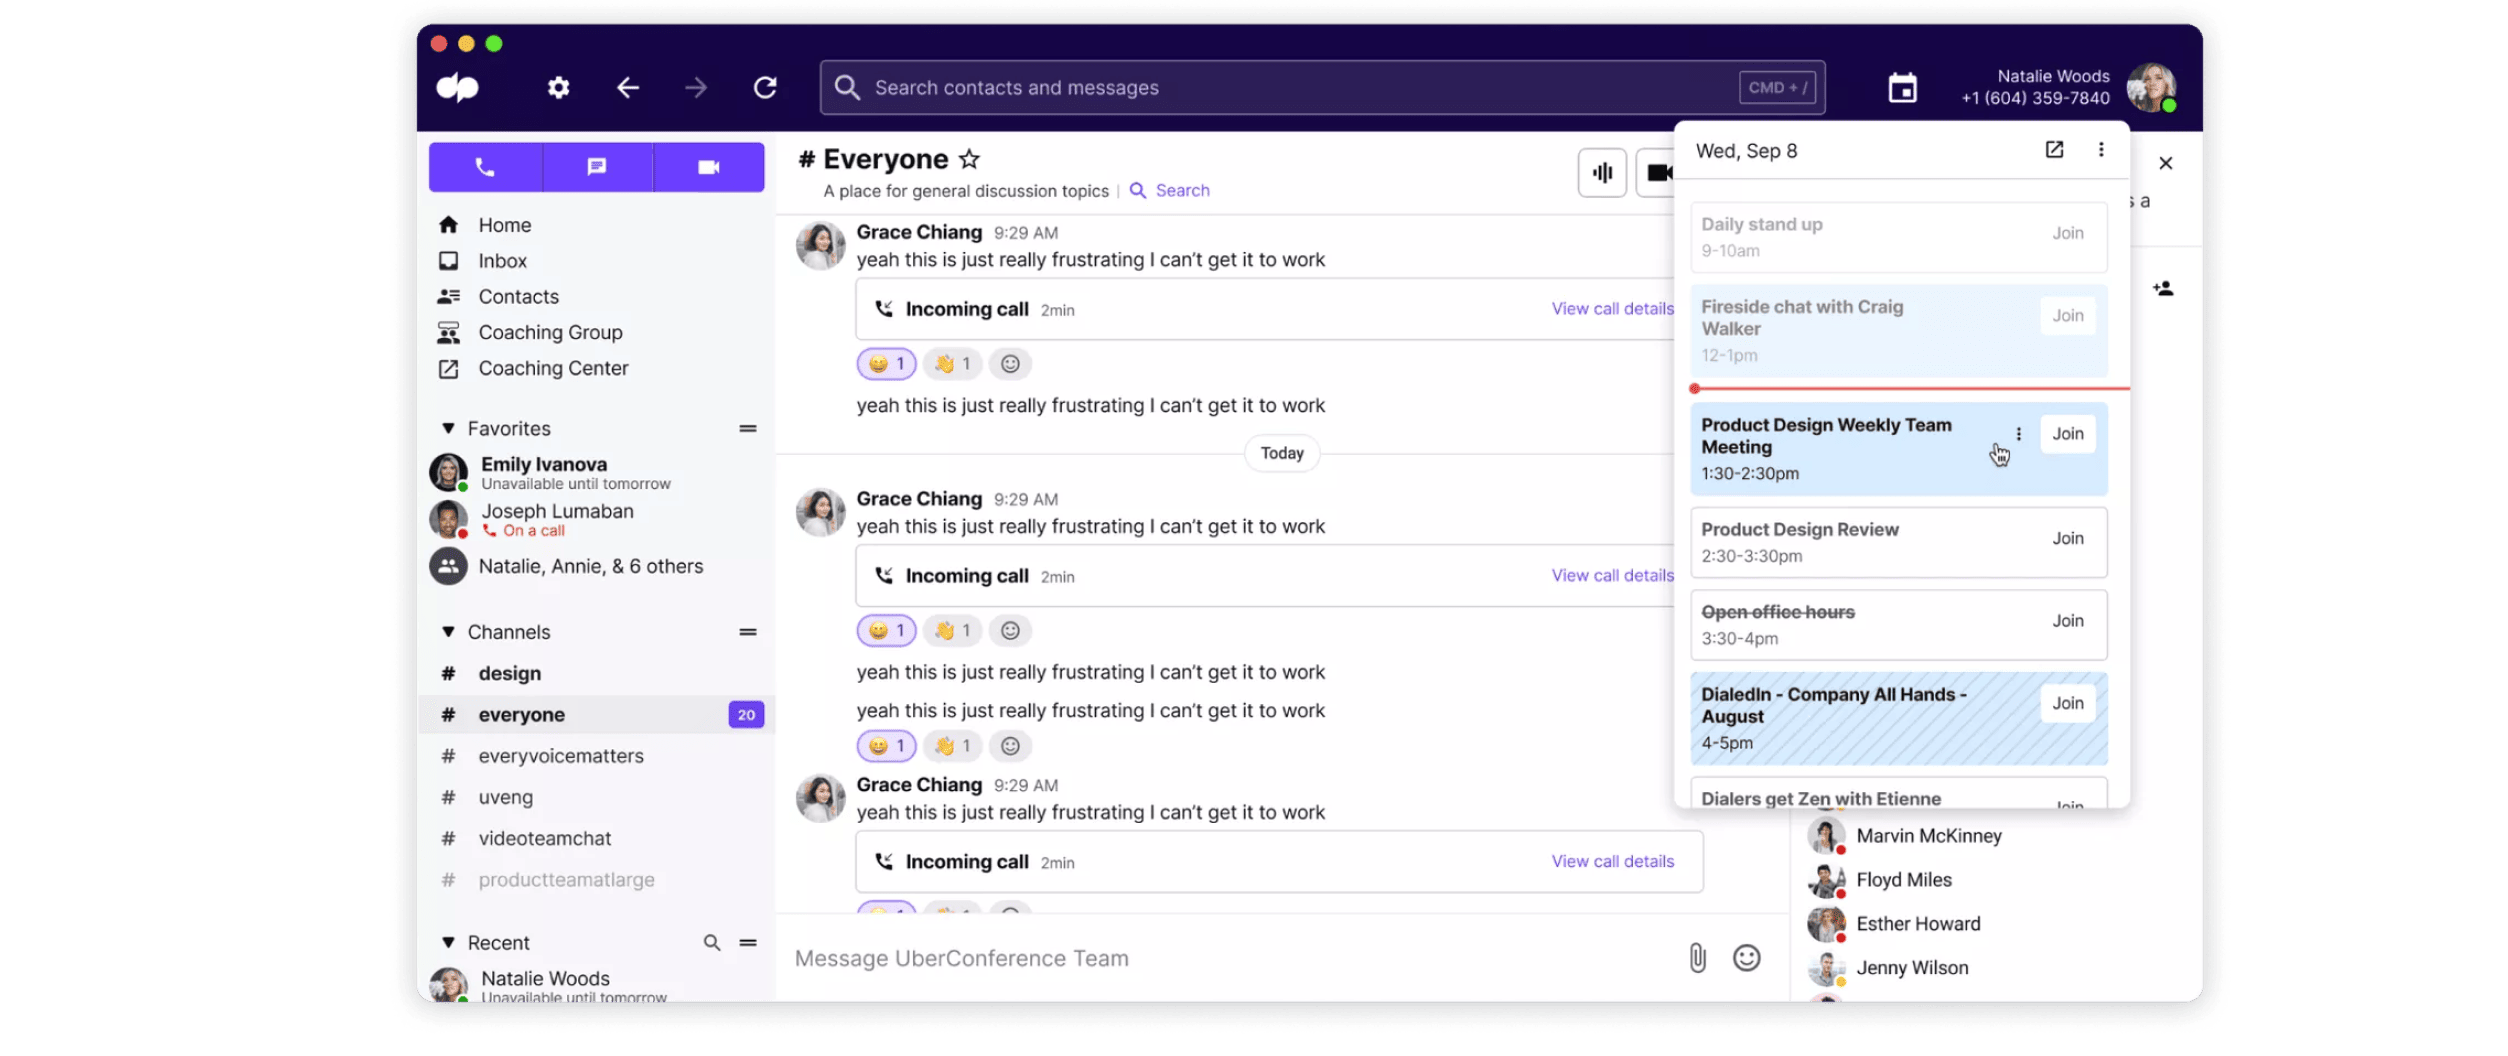The width and height of the screenshot is (2508, 1056).
Task: Search within the Everyone channel
Action: click(x=1170, y=191)
